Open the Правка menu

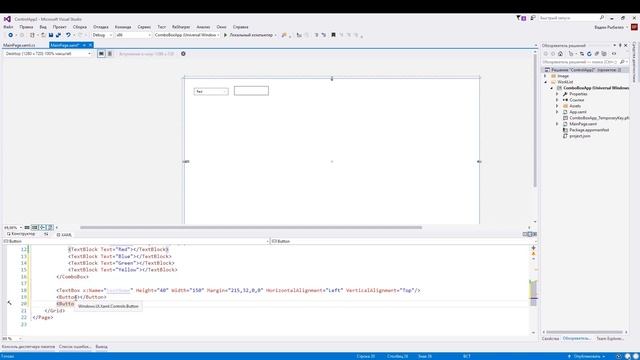[x=26, y=27]
